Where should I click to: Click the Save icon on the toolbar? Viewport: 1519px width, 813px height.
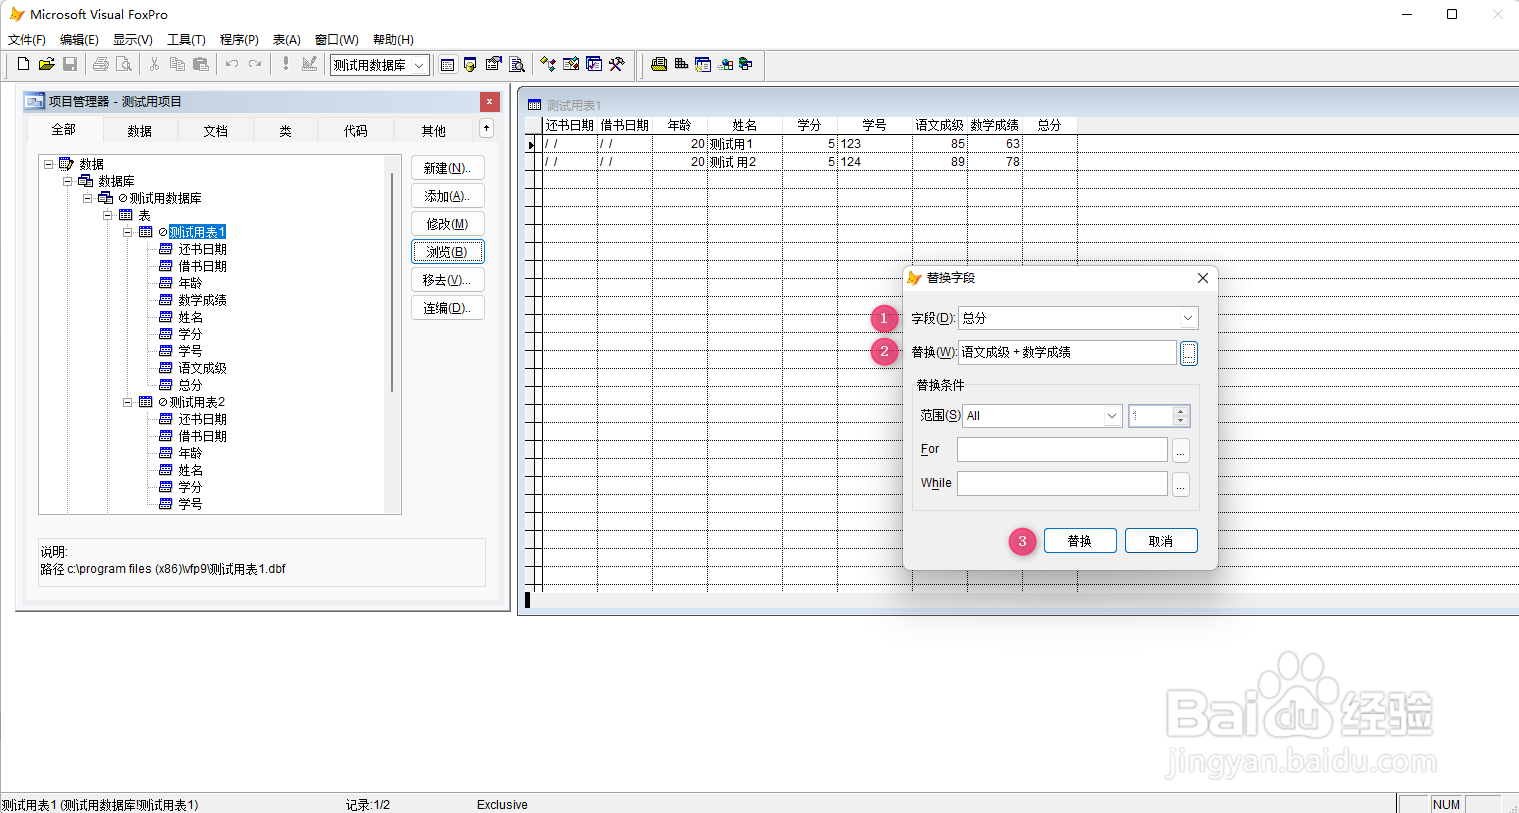pos(70,64)
